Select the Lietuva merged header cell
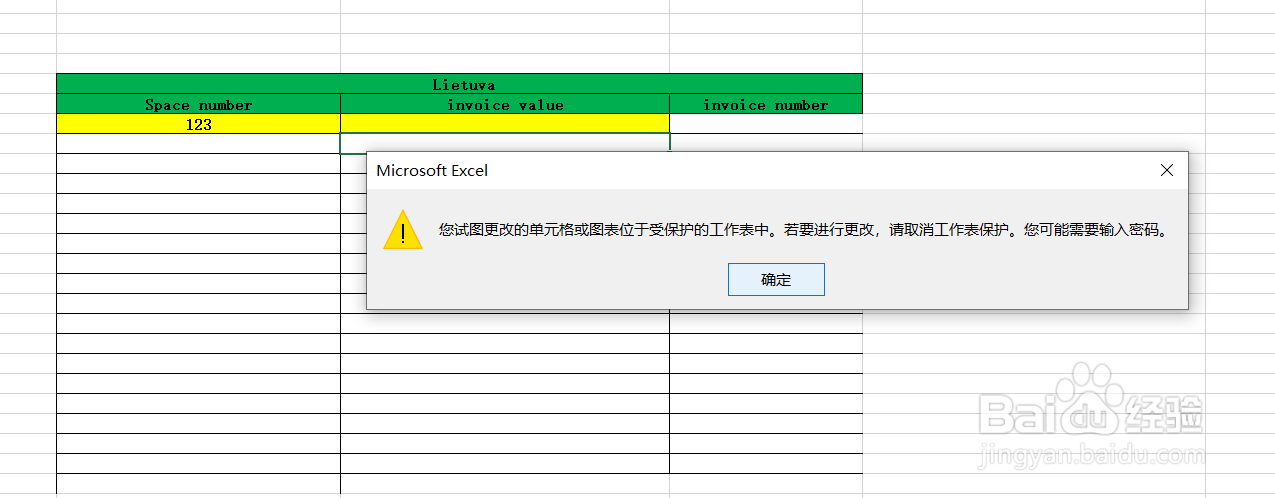The image size is (1275, 498). (459, 84)
